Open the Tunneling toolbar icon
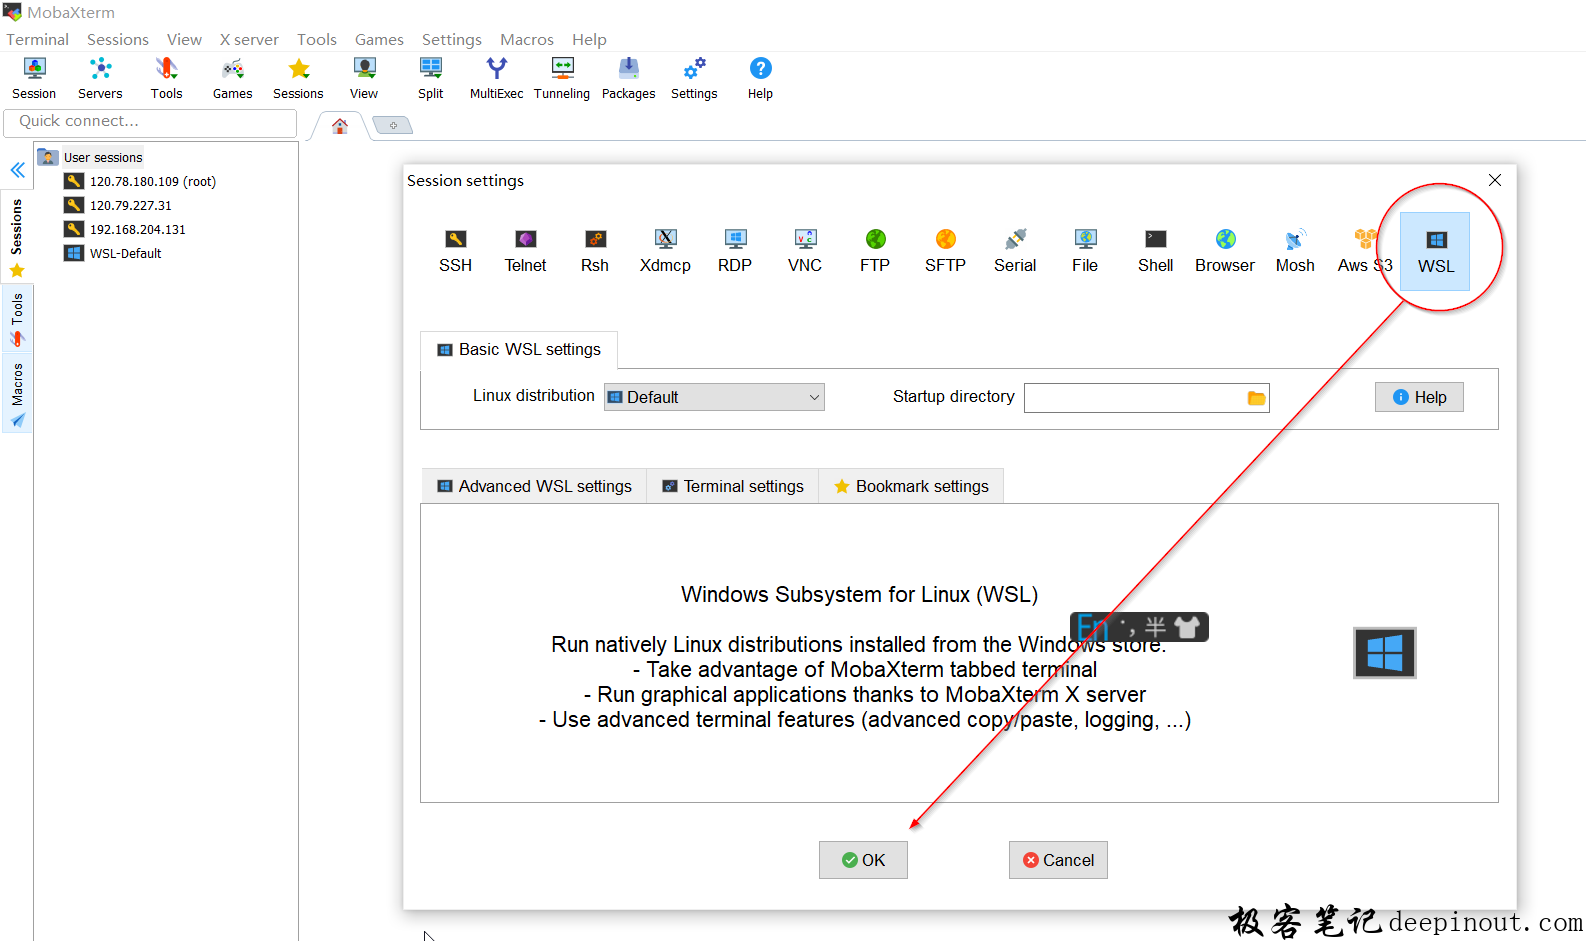 [562, 79]
